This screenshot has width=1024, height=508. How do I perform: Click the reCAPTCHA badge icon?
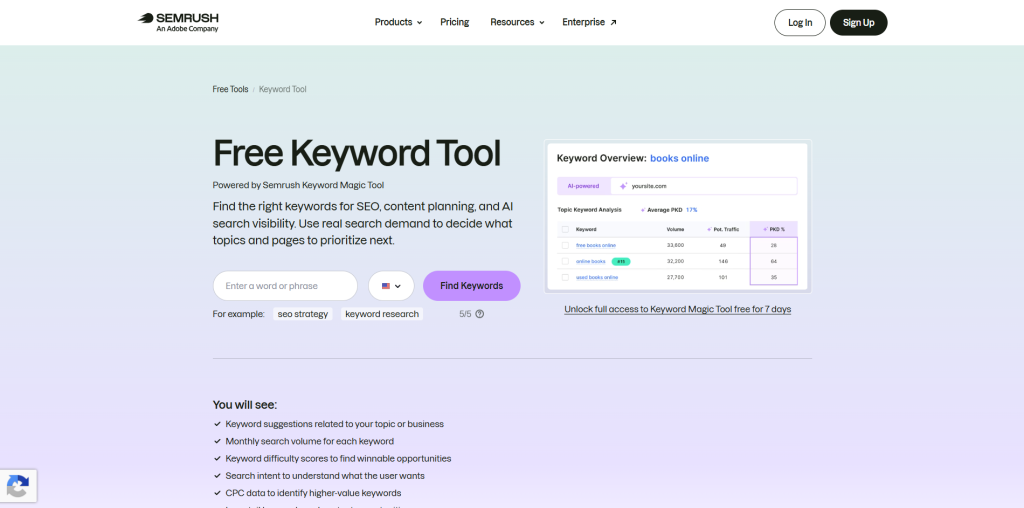(18, 486)
